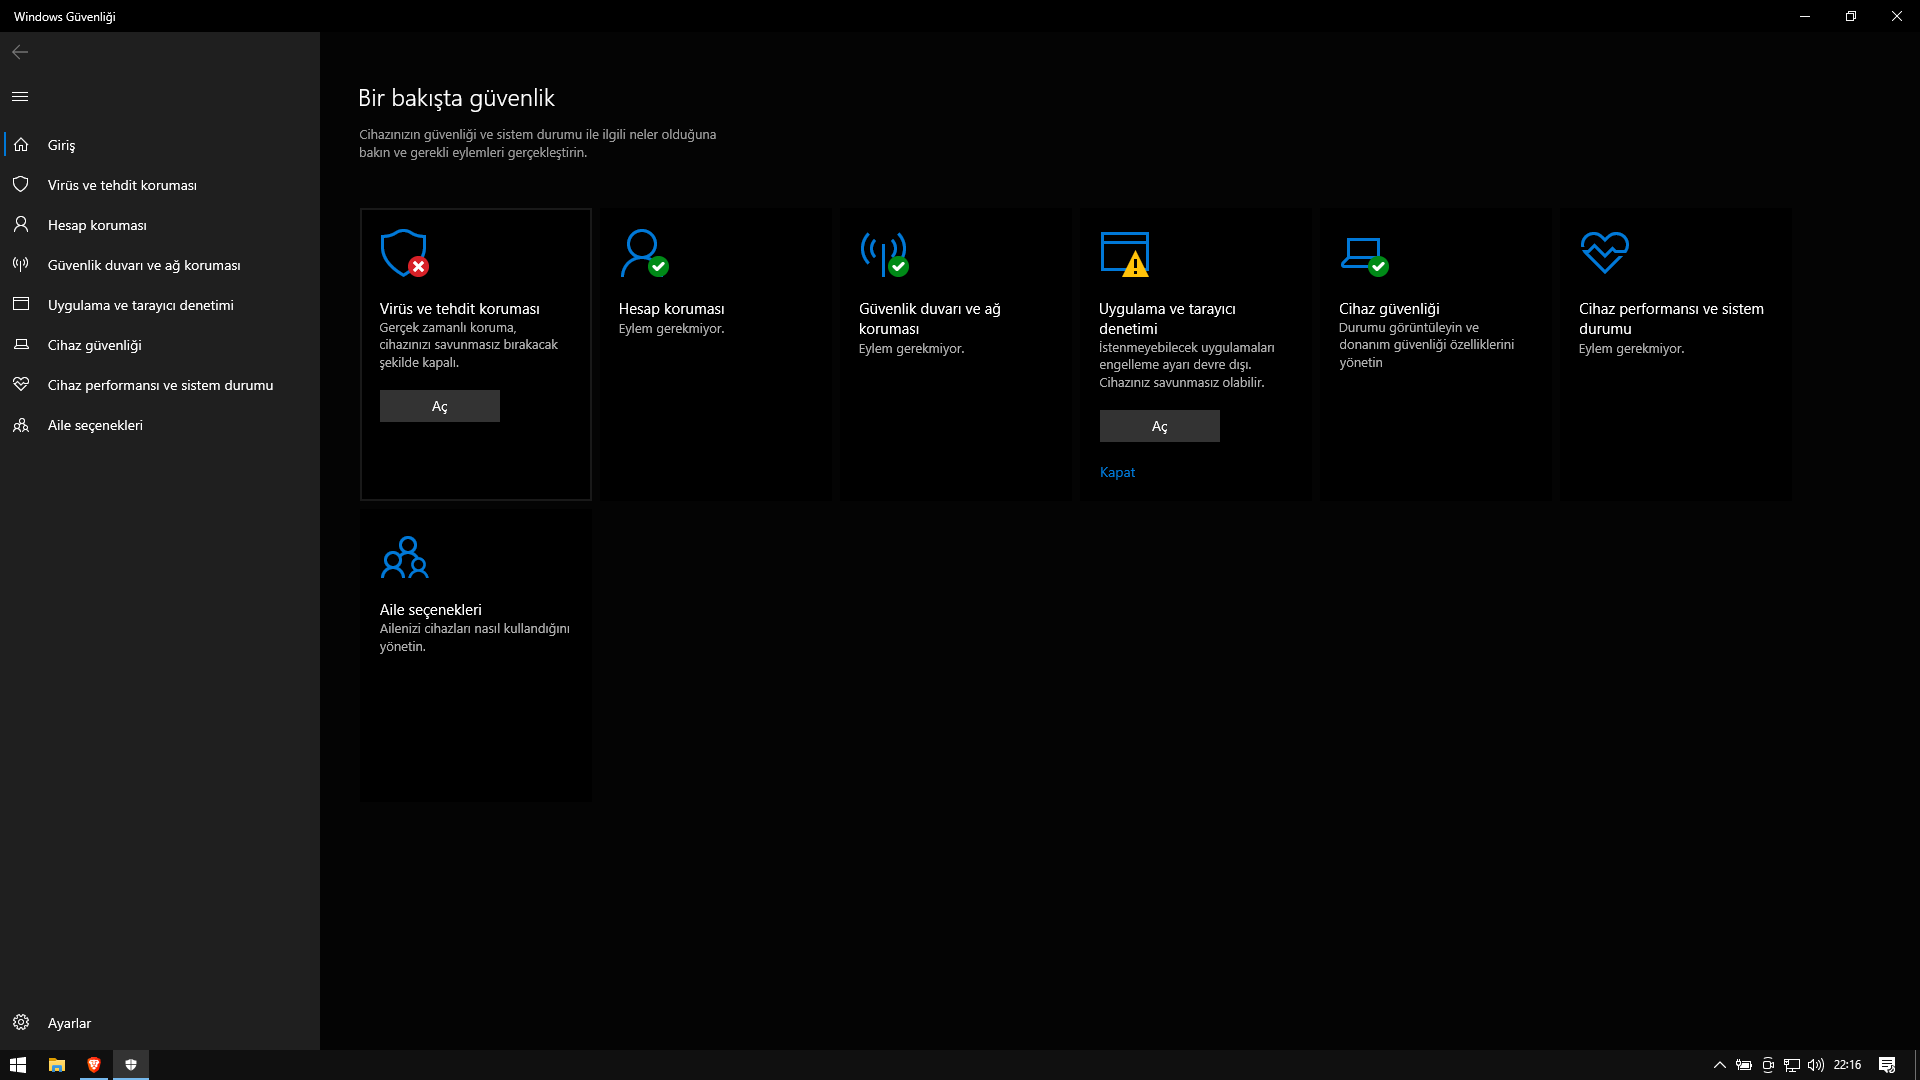Viewport: 1920px width, 1080px height.
Task: Select Hesap koruması in the sidebar
Action: pos(160,225)
